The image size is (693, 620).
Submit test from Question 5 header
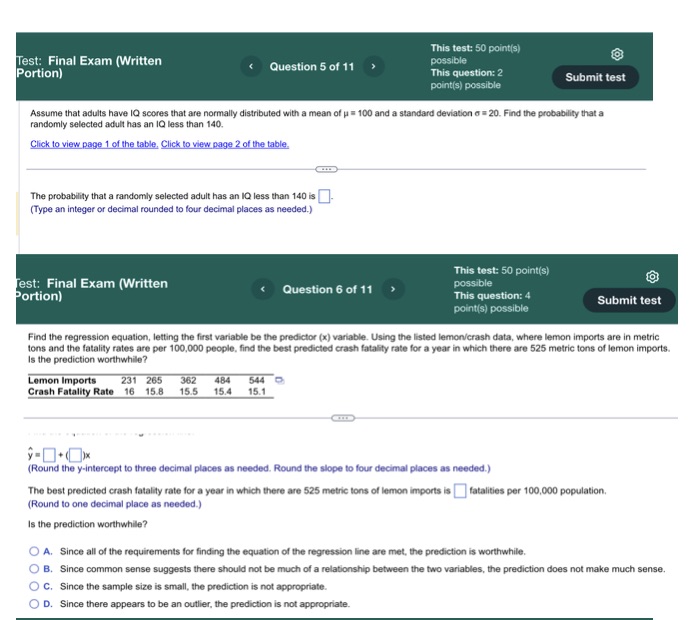[x=595, y=77]
